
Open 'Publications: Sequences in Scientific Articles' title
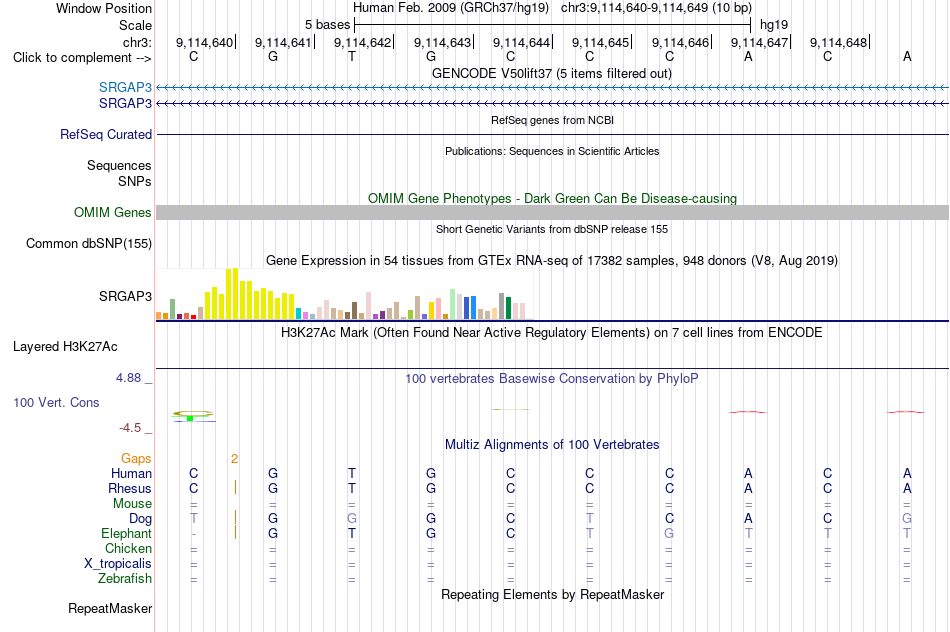552,151
